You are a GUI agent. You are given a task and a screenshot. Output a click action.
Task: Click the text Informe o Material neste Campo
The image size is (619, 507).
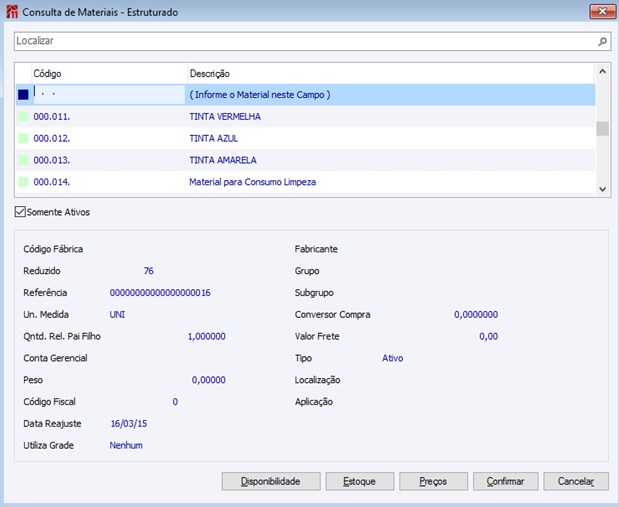pyautogui.click(x=259, y=95)
